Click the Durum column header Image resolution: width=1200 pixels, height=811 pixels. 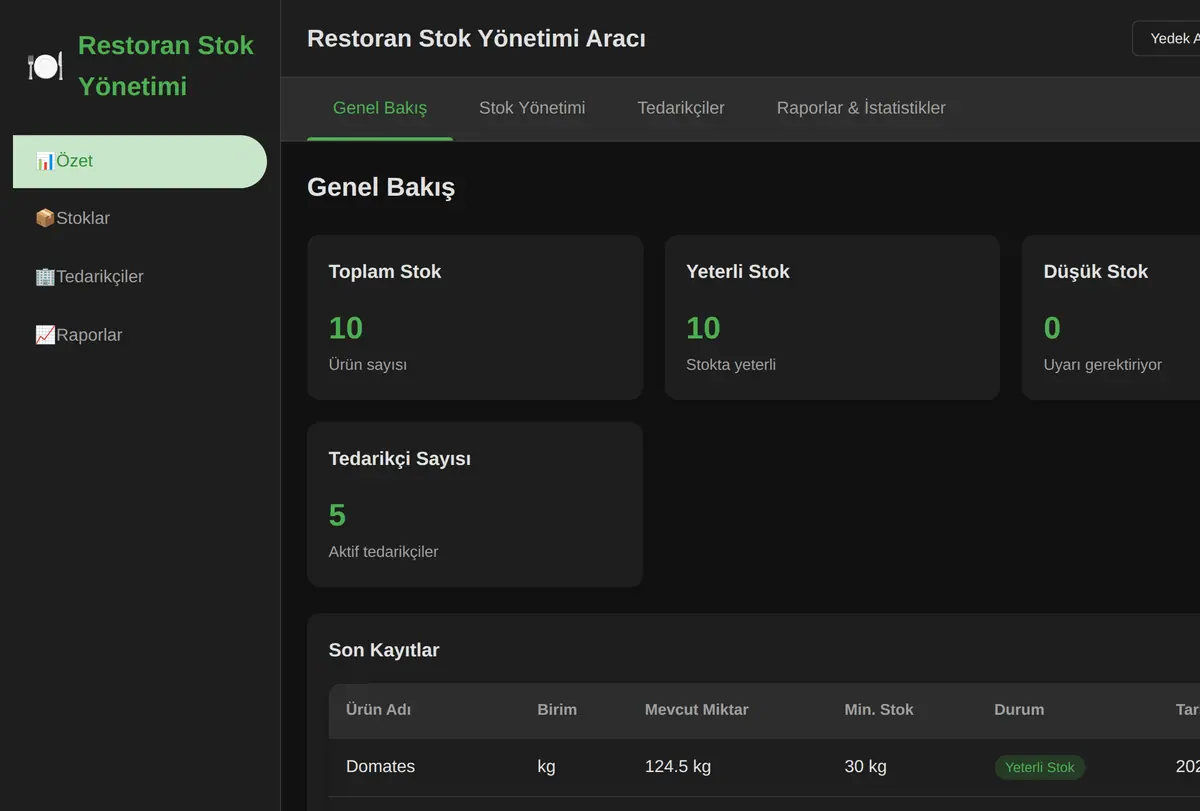tap(1019, 710)
